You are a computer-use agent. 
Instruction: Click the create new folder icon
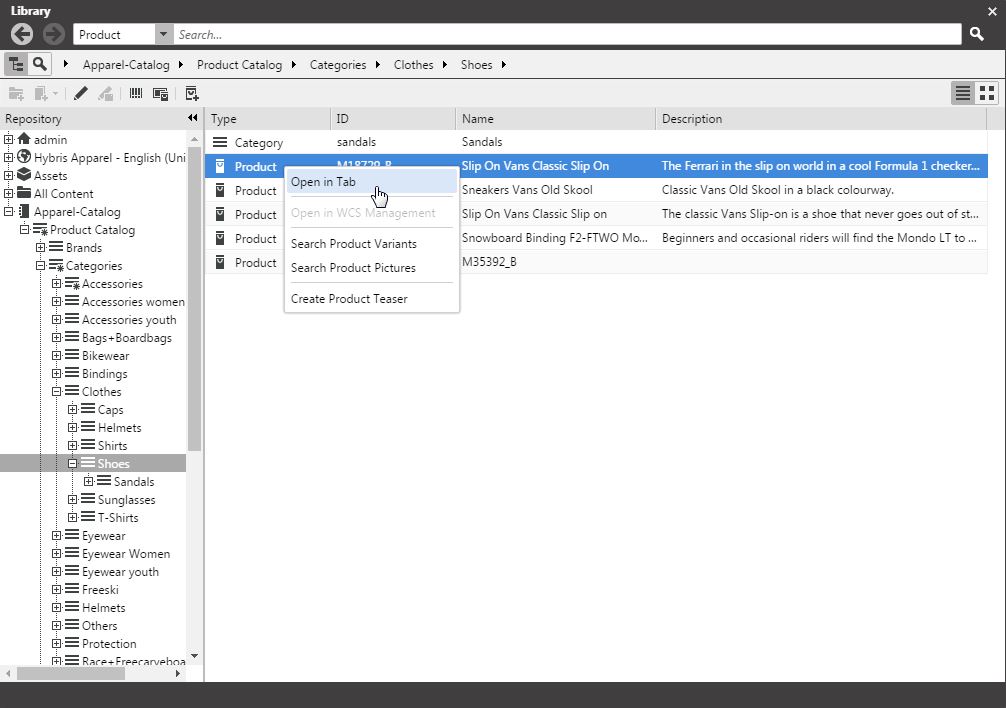click(16, 93)
